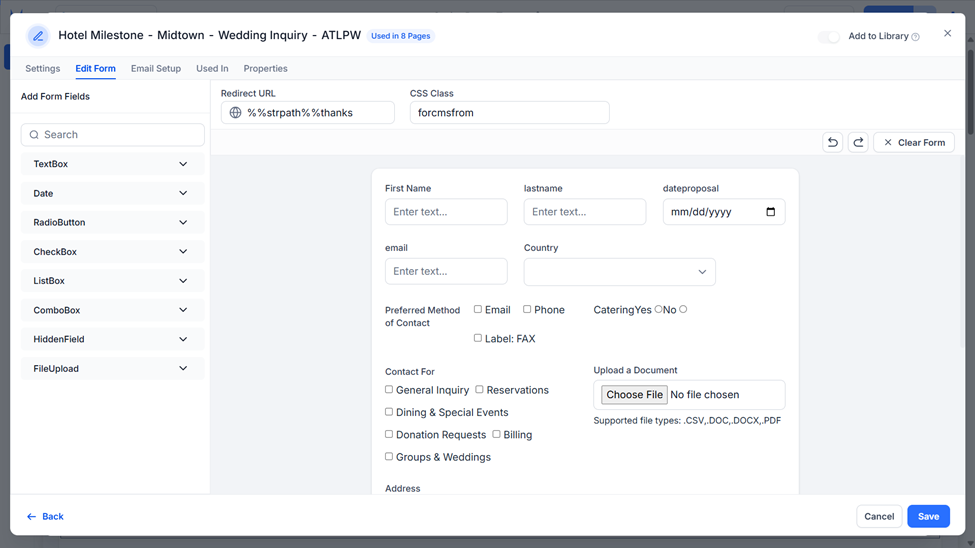Image resolution: width=975 pixels, height=548 pixels.
Task: Expand the HiddenField field group
Action: click(113, 339)
